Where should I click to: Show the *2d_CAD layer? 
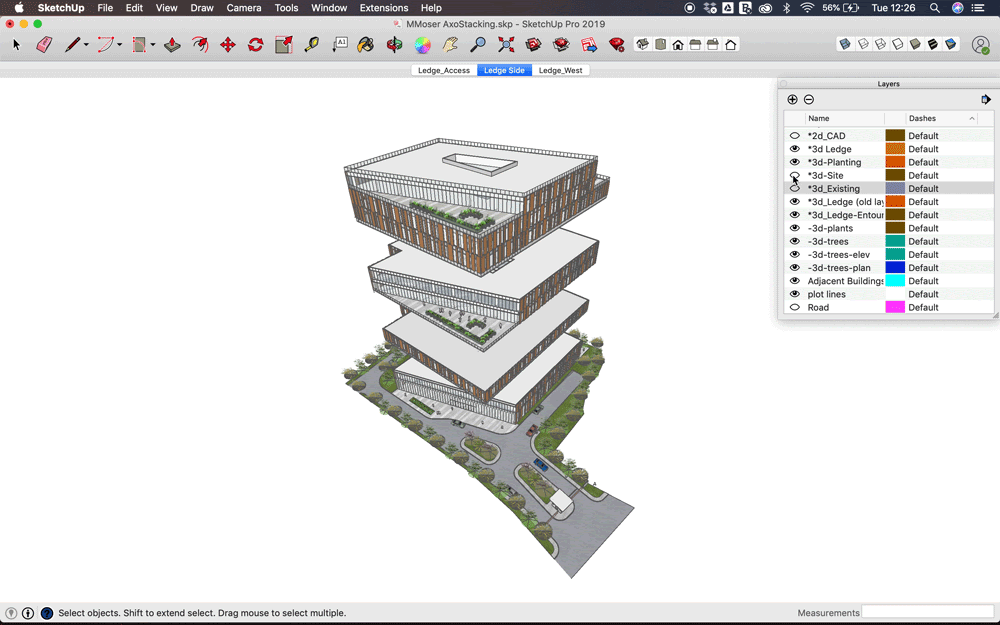pyautogui.click(x=793, y=135)
